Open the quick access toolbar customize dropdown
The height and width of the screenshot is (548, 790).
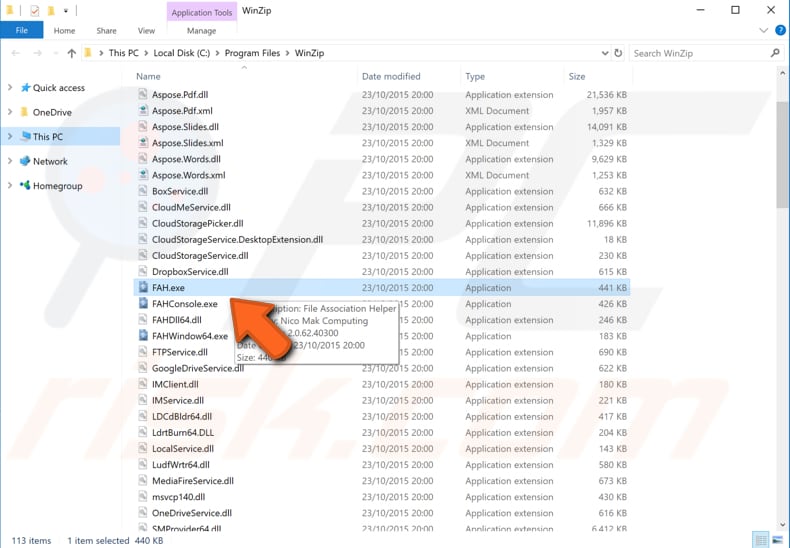(65, 11)
